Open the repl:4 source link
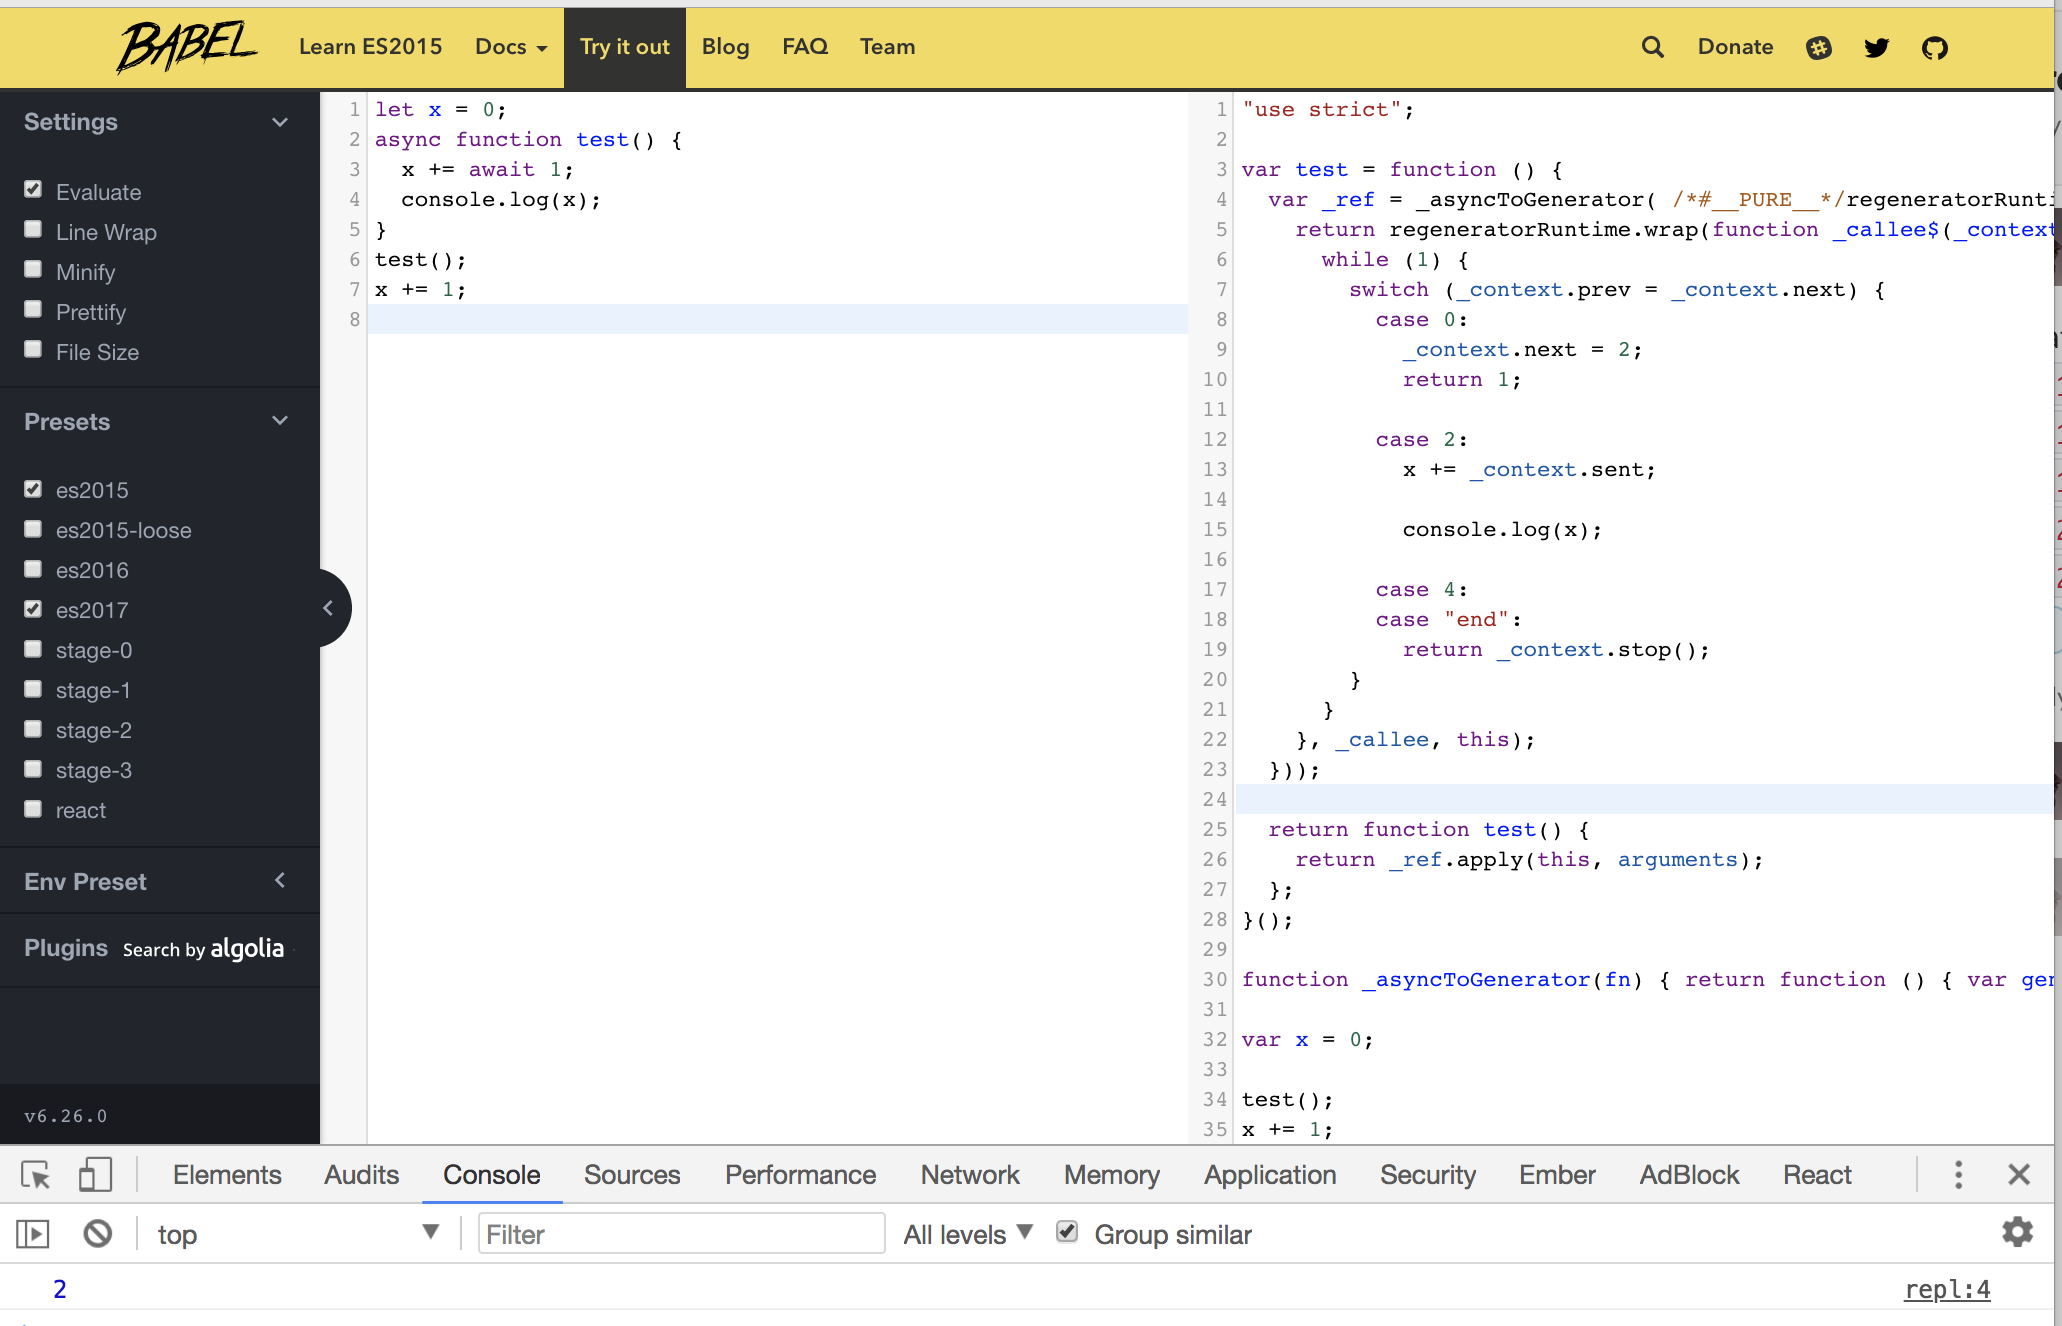2062x1326 pixels. pos(1945,1289)
